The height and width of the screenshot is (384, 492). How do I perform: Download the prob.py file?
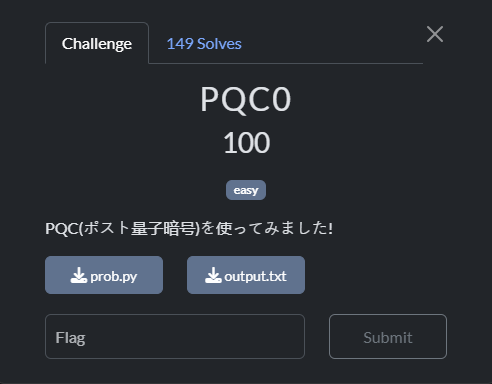pyautogui.click(x=104, y=275)
